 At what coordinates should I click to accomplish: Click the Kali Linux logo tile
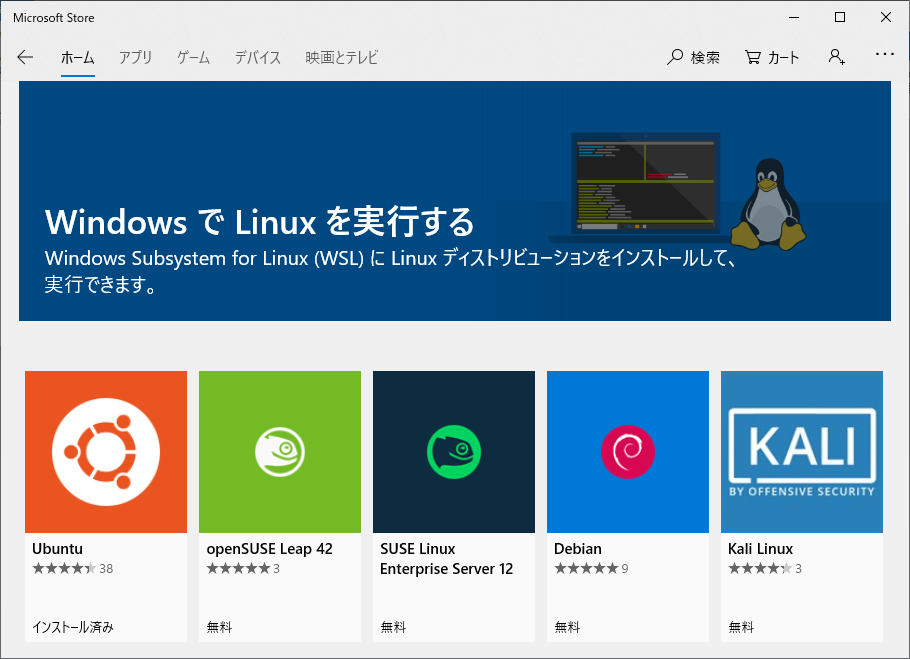802,452
